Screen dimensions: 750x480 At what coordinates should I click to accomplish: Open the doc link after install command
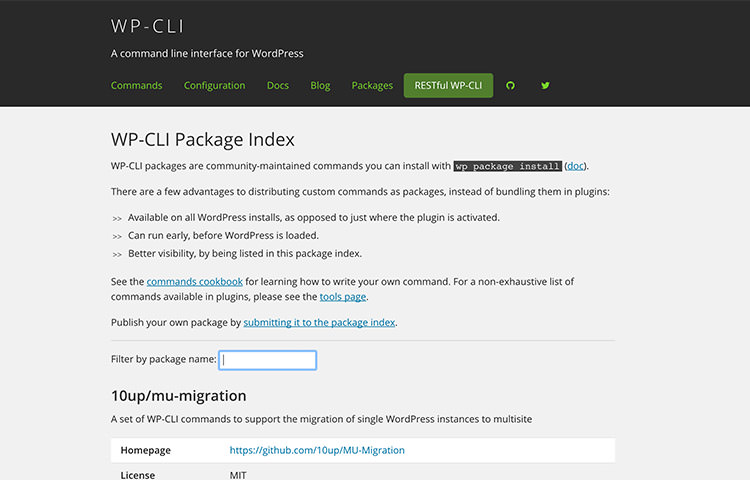click(x=575, y=166)
